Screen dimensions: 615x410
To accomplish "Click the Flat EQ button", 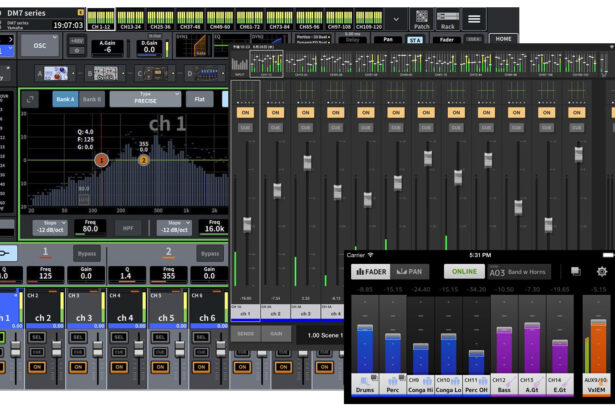I will pyautogui.click(x=200, y=99).
